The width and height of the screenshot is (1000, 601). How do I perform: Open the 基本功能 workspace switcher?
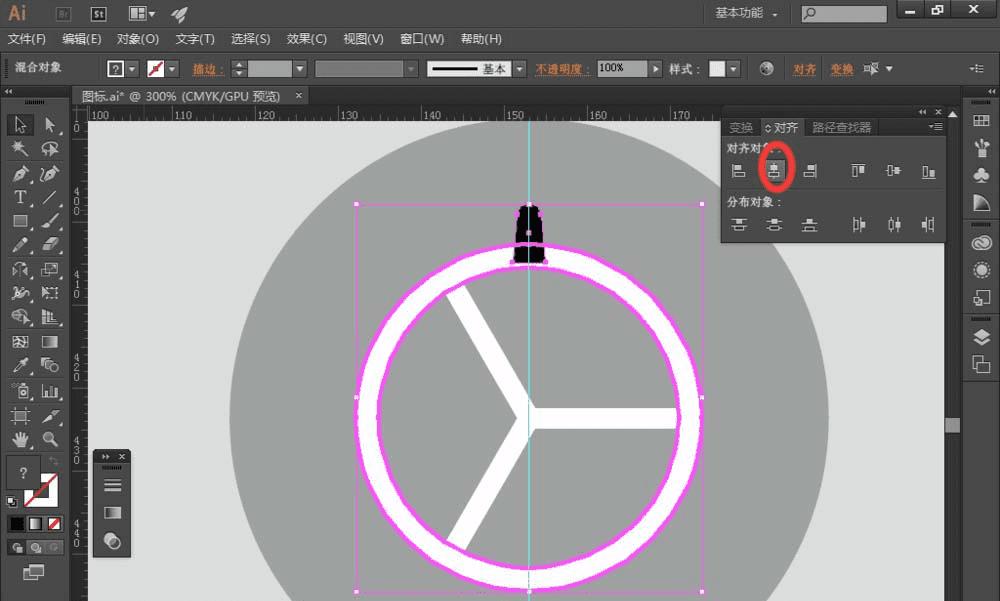pos(746,13)
